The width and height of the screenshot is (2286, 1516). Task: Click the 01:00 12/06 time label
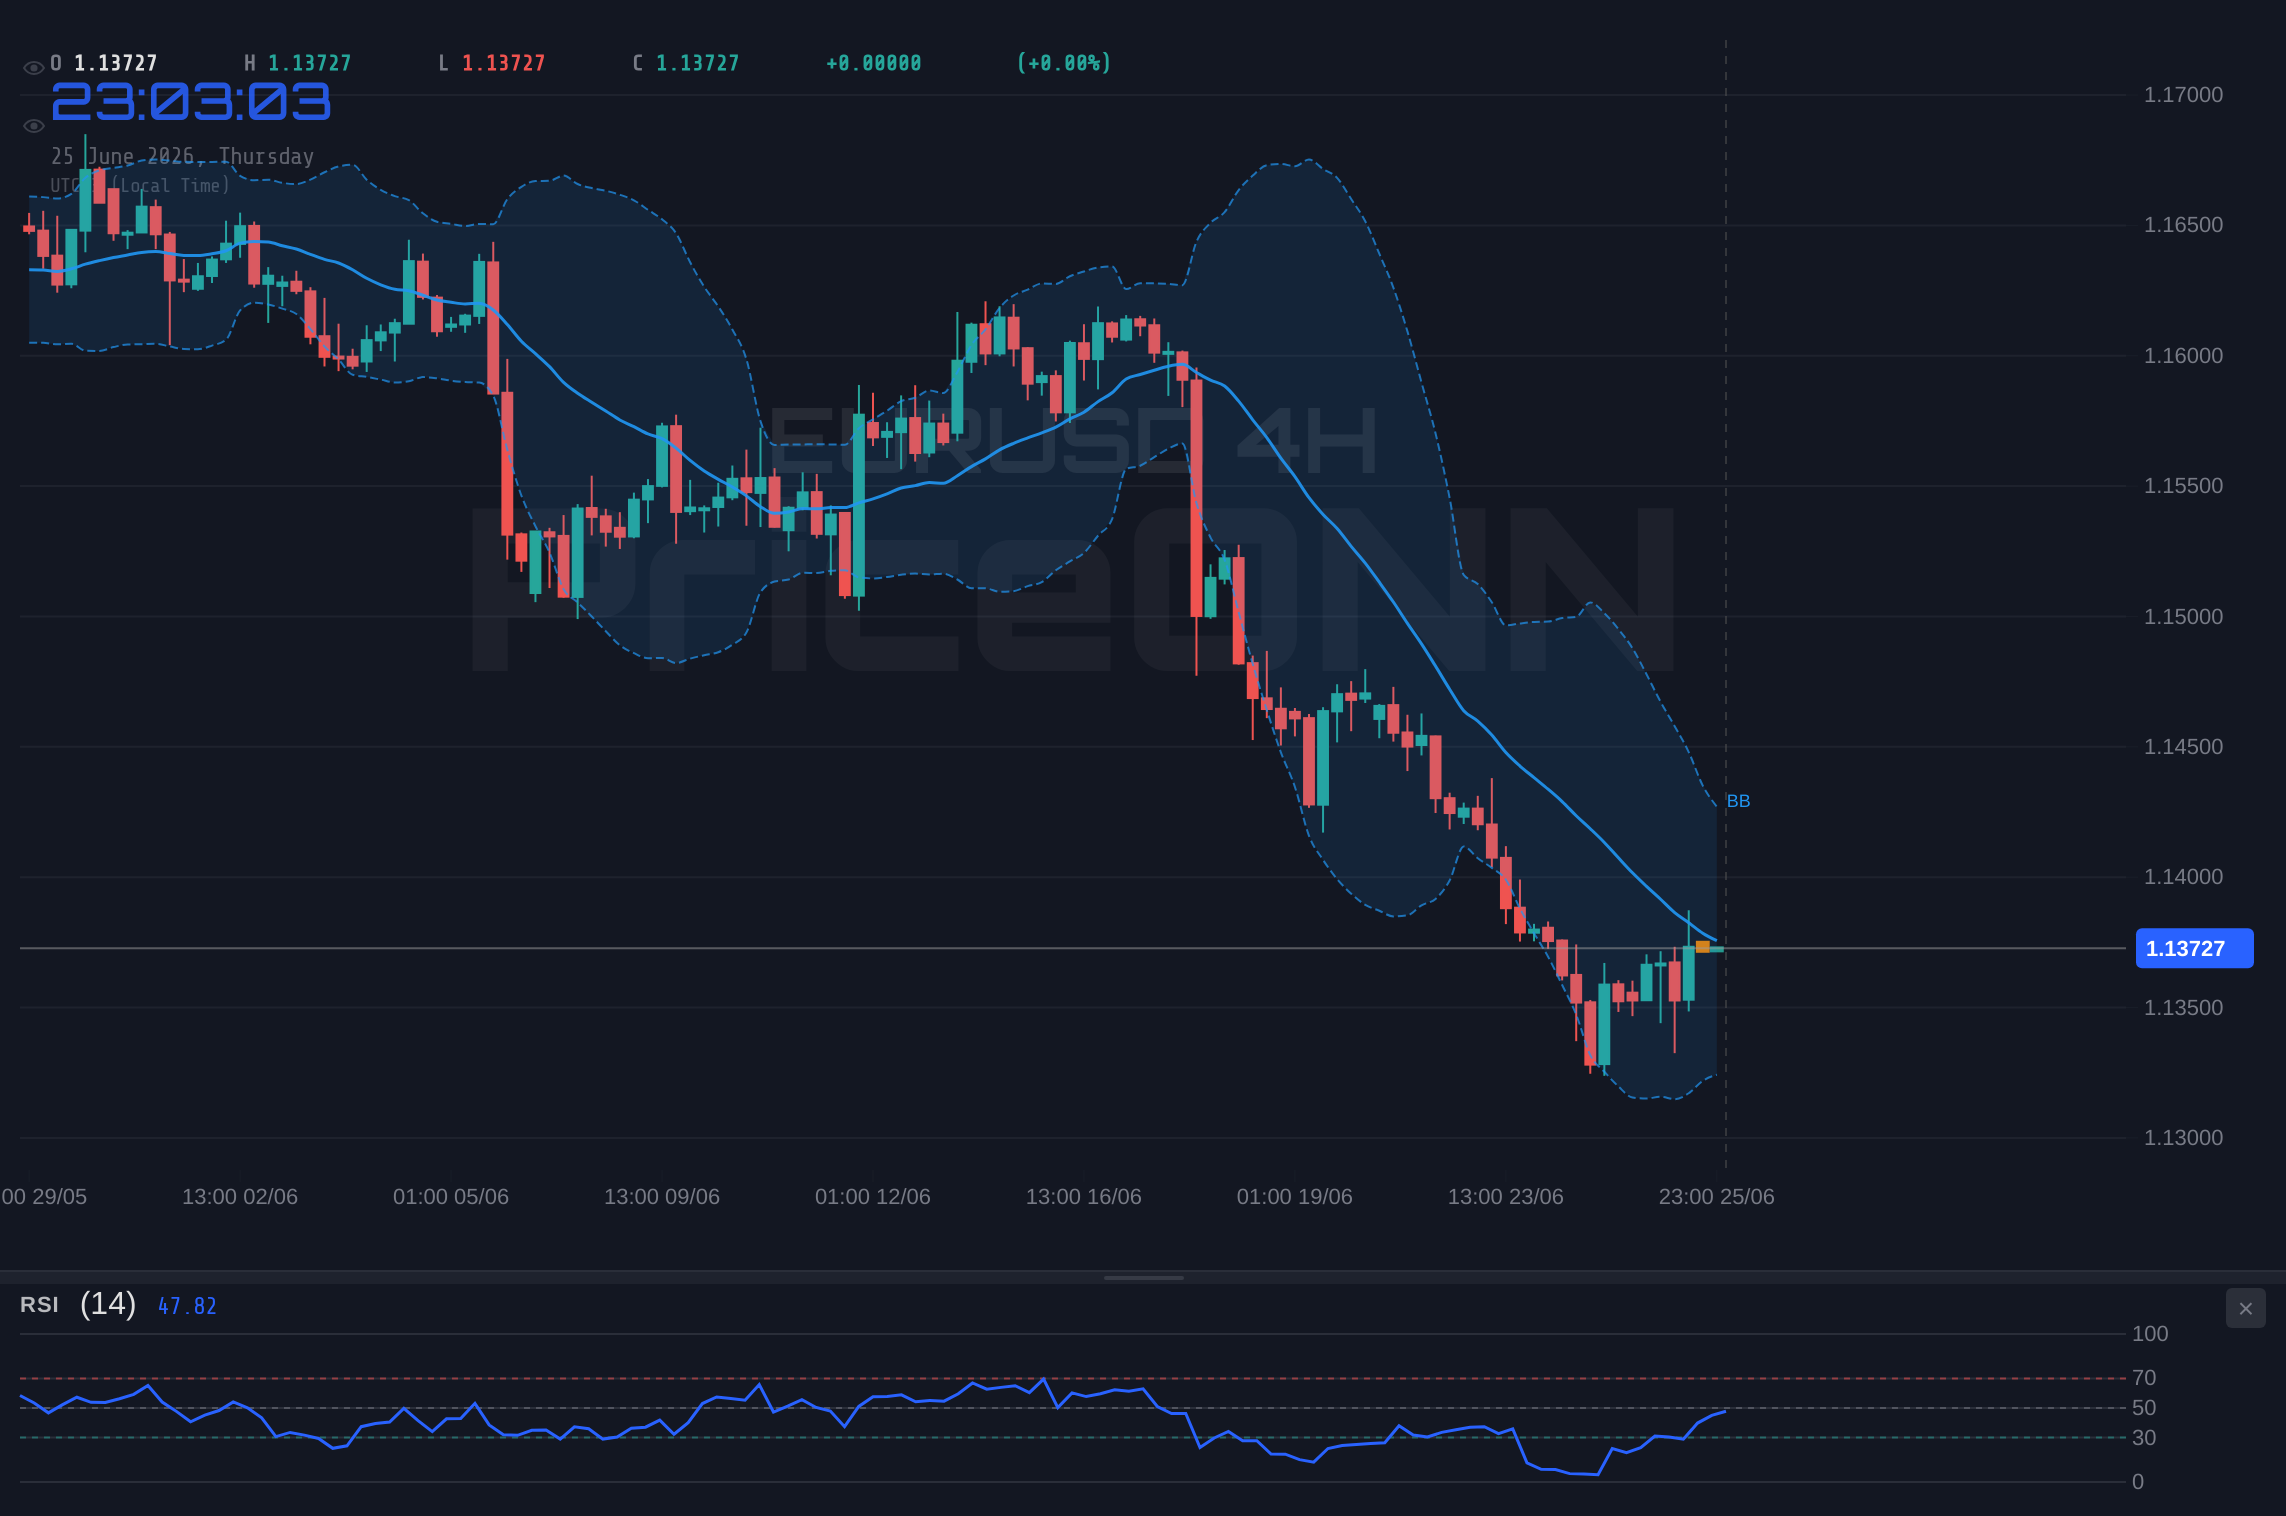pos(873,1197)
